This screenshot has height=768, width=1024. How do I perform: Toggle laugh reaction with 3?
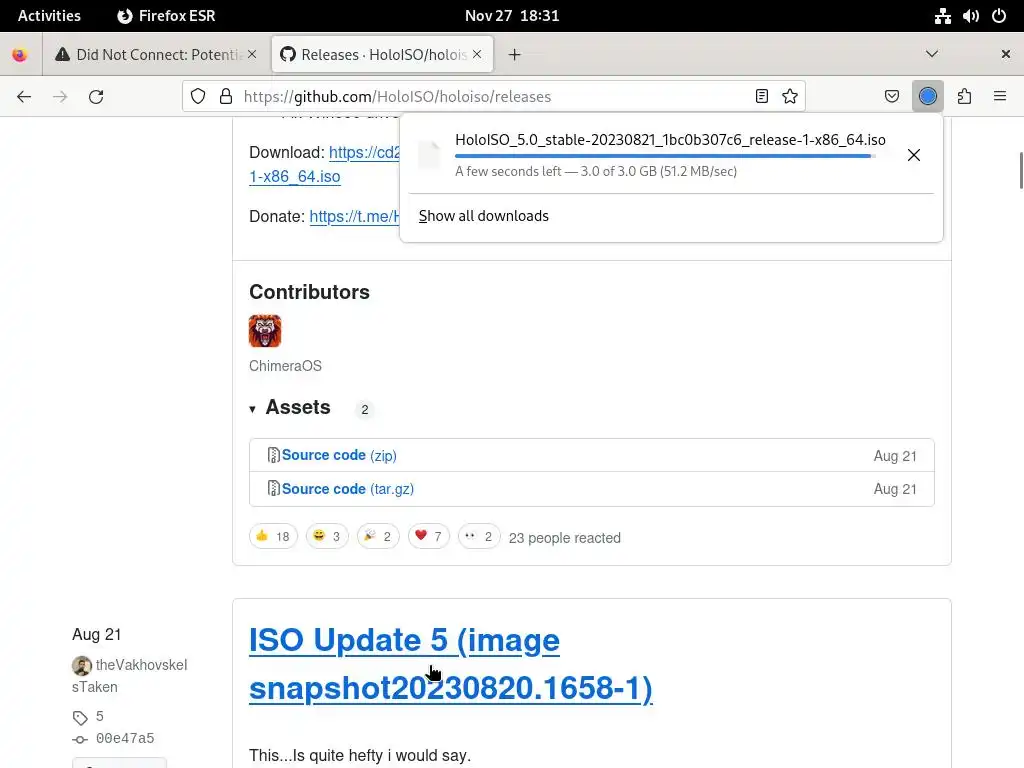pyautogui.click(x=327, y=536)
